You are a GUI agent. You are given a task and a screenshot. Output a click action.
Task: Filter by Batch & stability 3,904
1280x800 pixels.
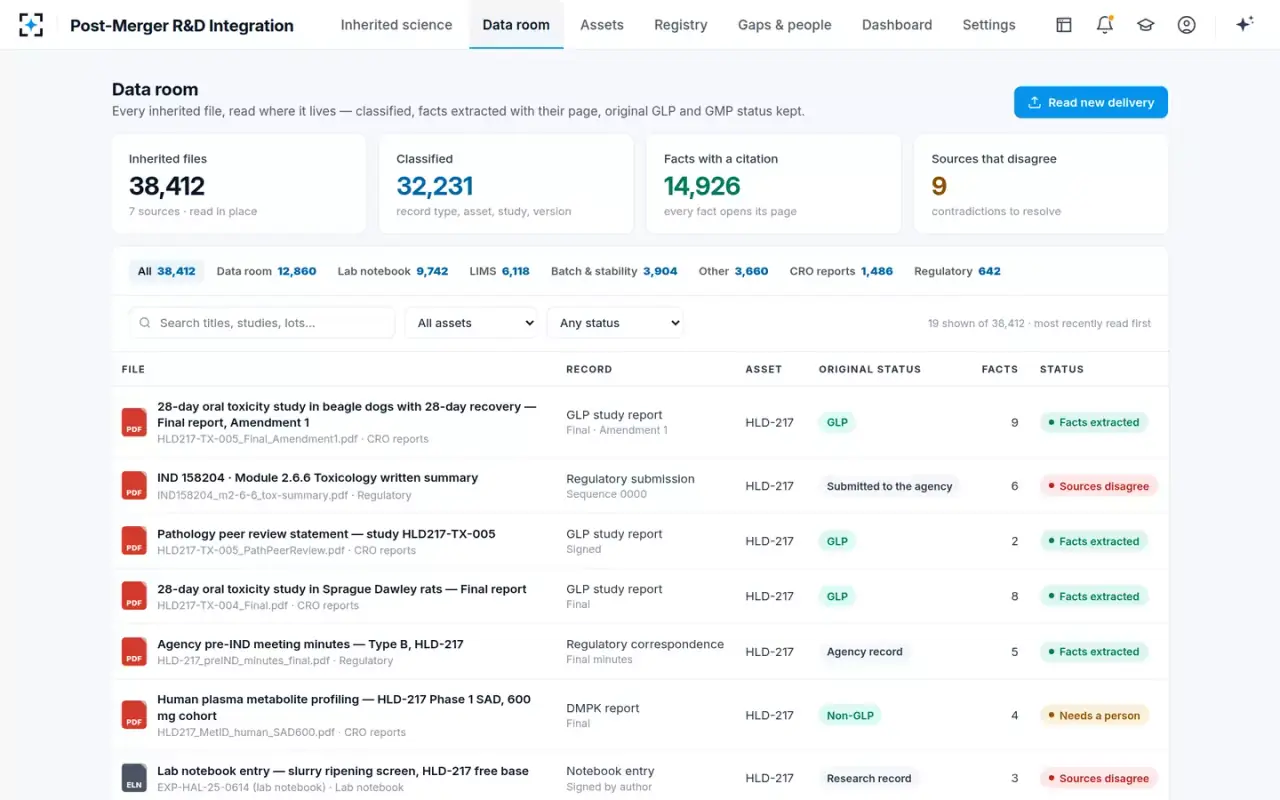pos(614,271)
